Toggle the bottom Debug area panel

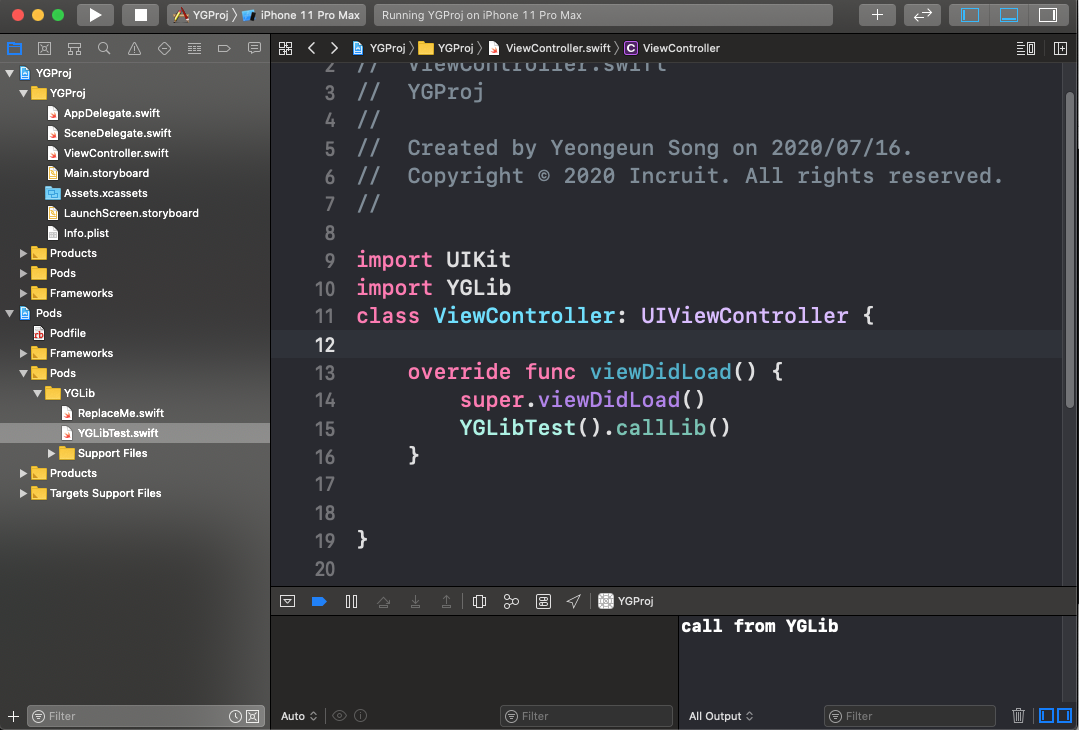pos(1009,14)
